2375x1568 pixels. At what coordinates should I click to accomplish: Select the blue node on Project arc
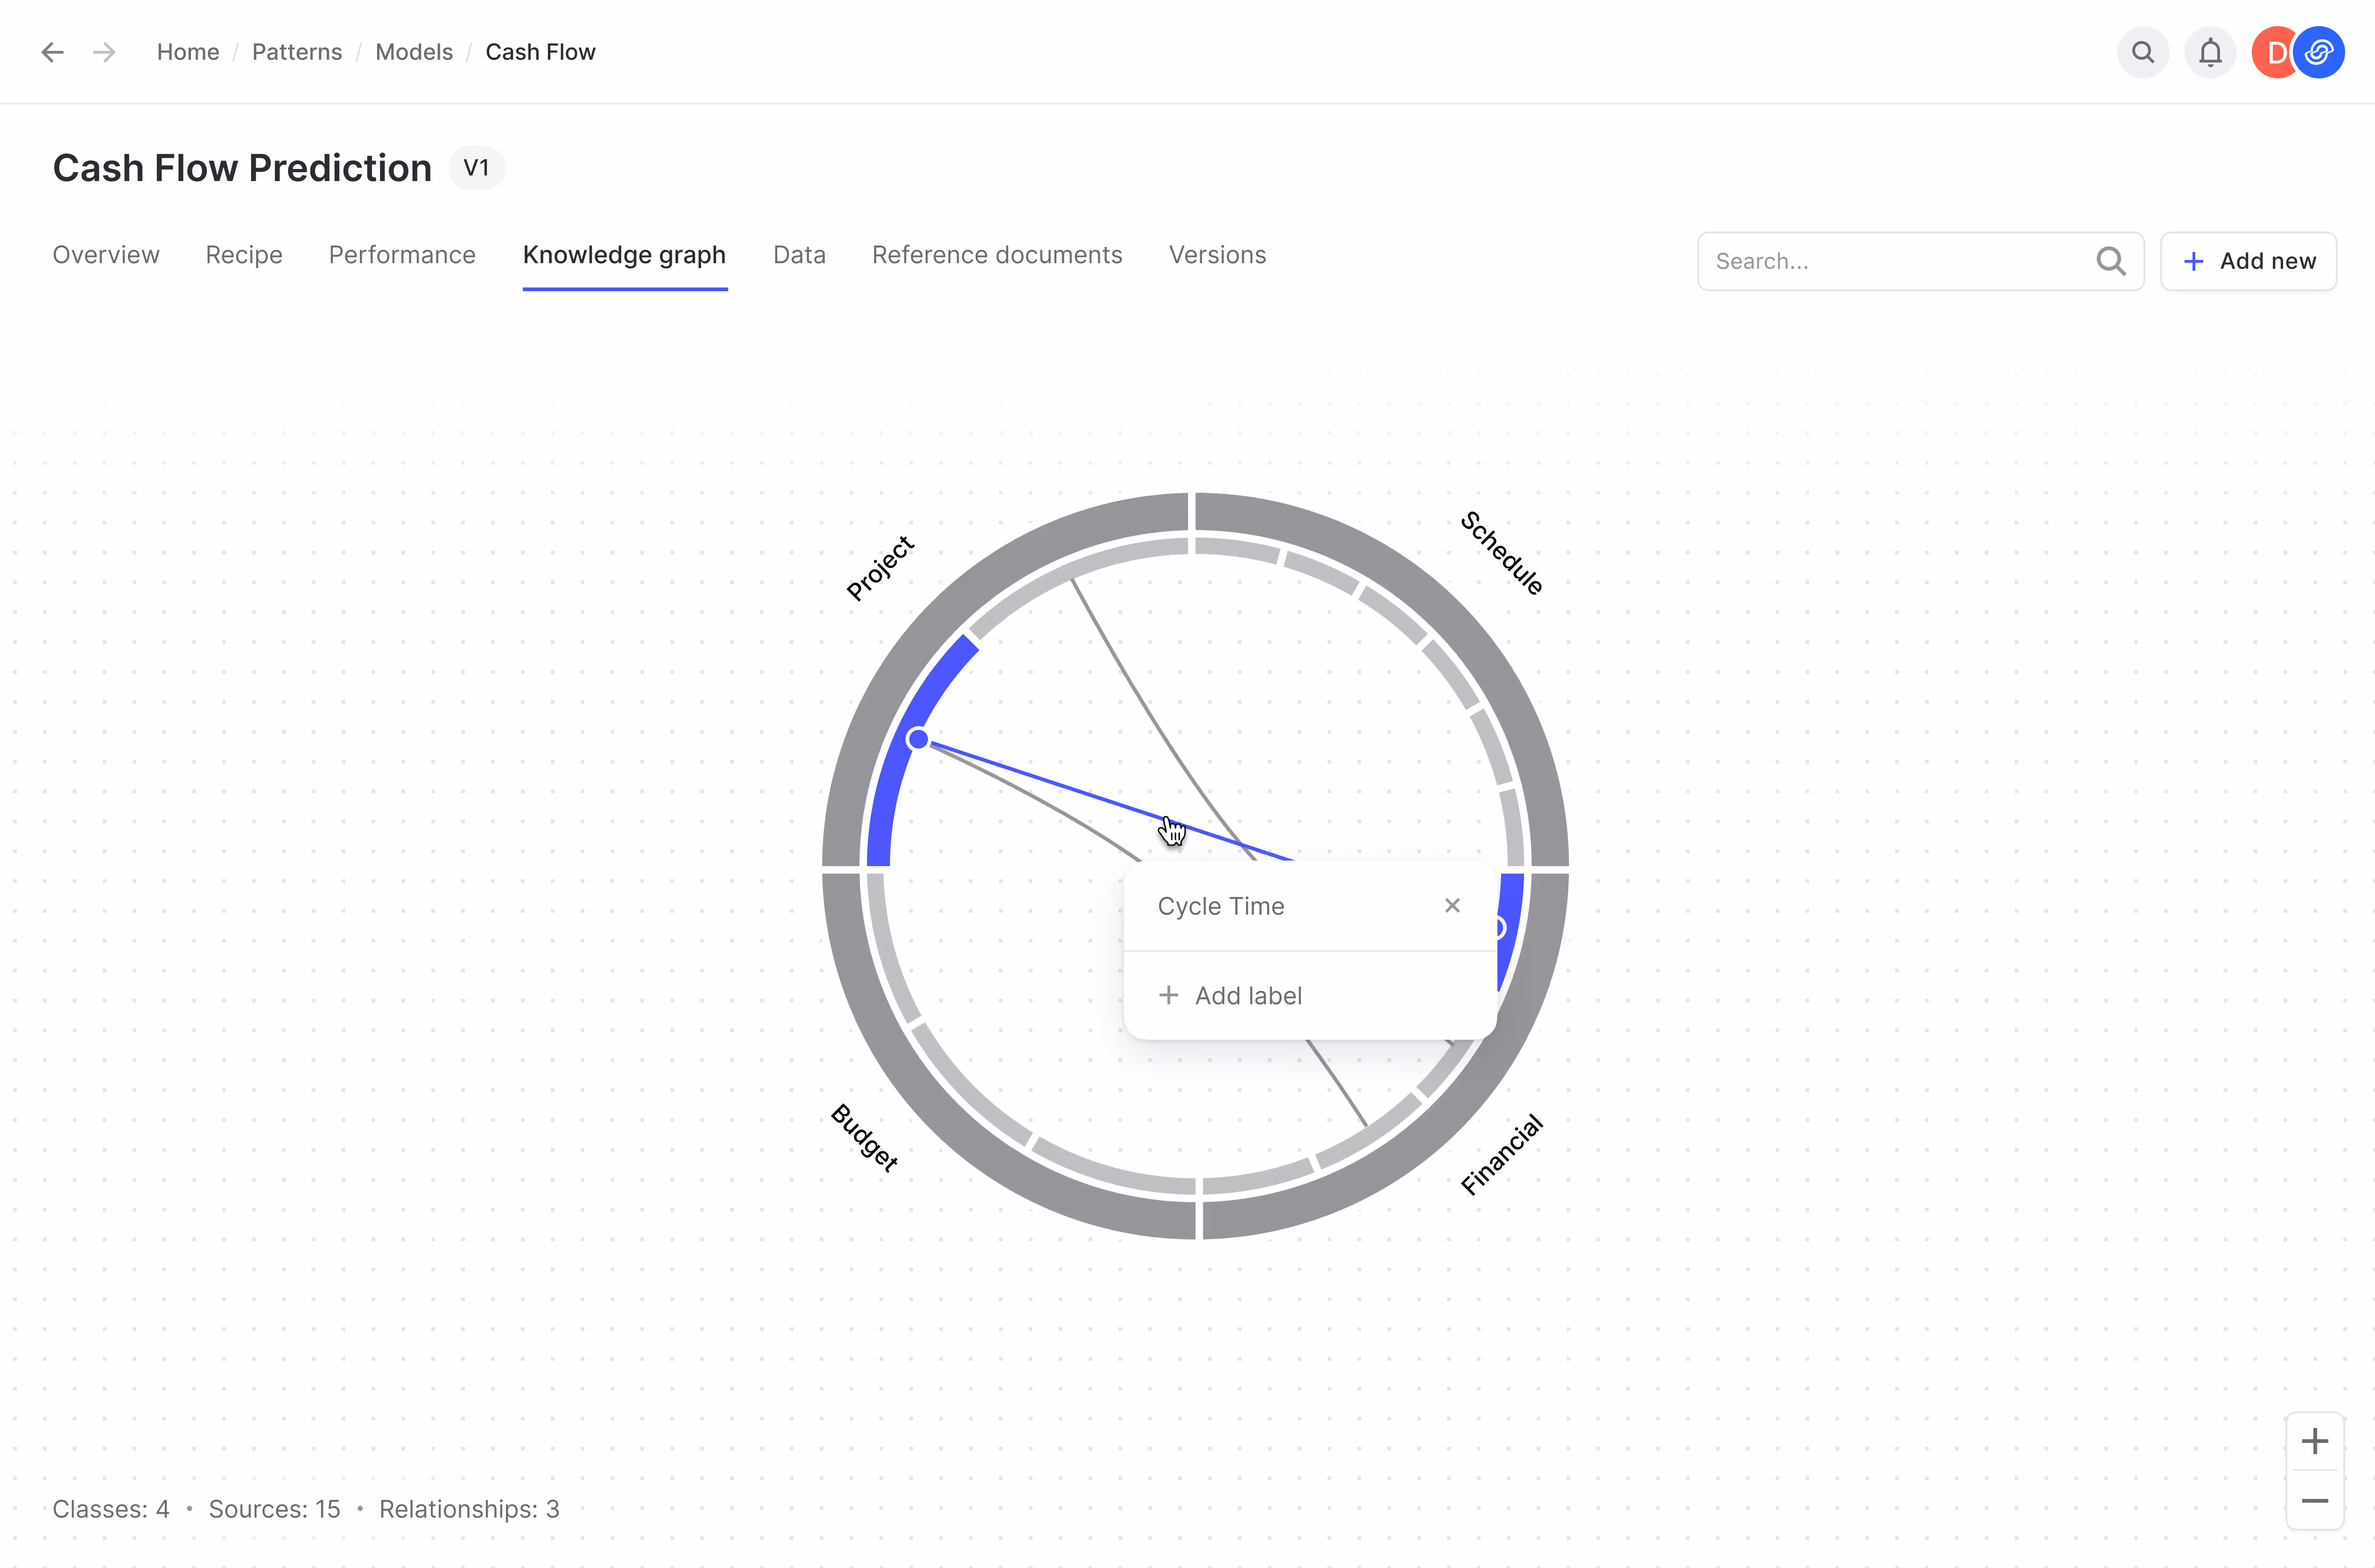918,740
